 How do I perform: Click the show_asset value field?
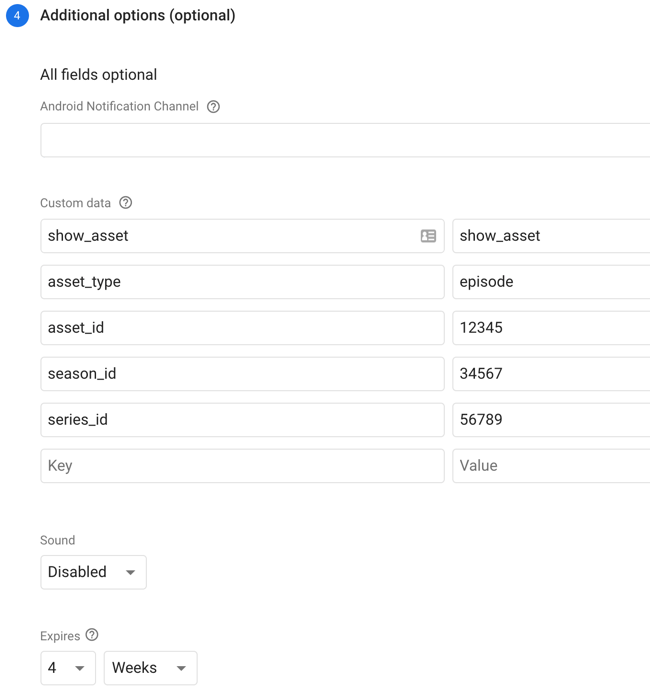551,236
